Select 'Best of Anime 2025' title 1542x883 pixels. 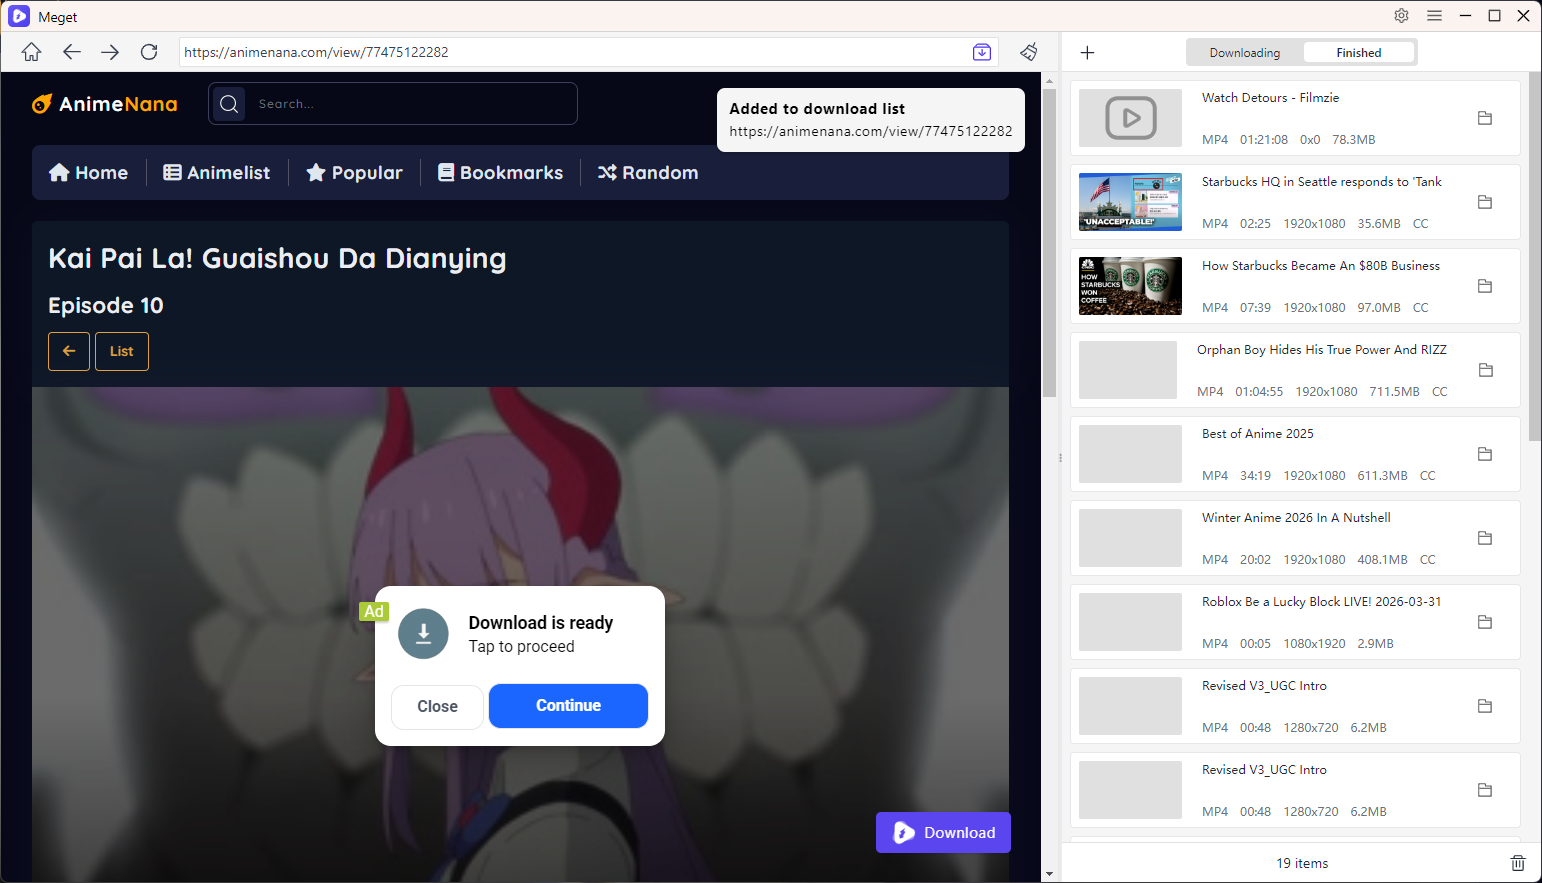[x=1258, y=434]
